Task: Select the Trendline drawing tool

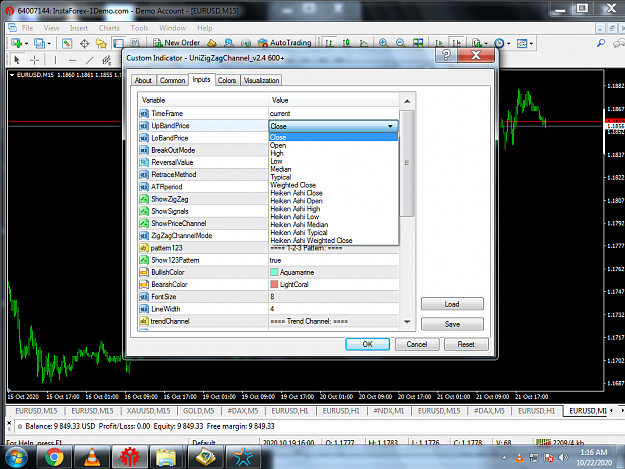Action: (90, 60)
